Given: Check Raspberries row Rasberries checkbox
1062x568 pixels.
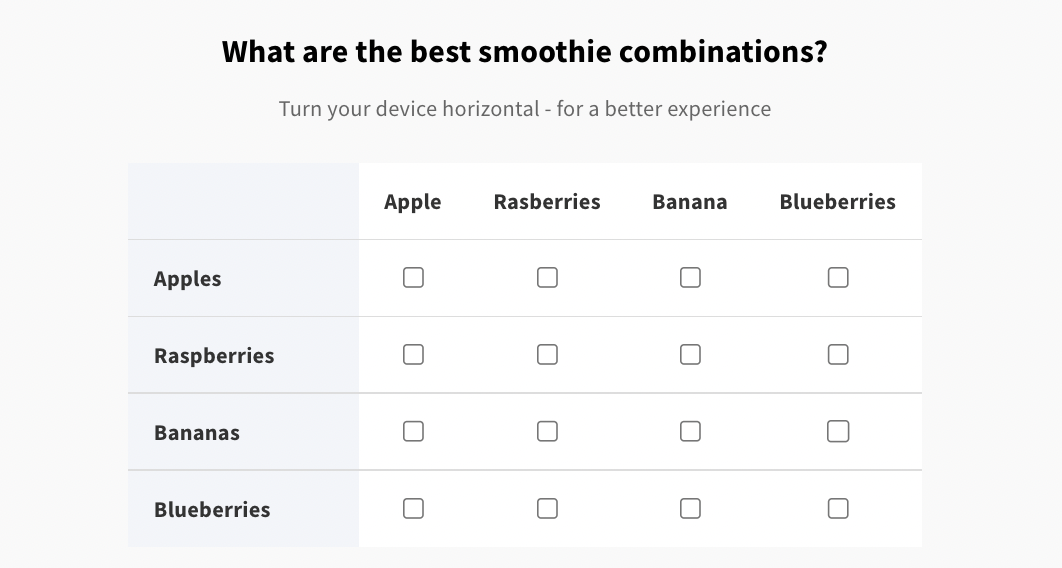Looking at the screenshot, I should tap(547, 354).
